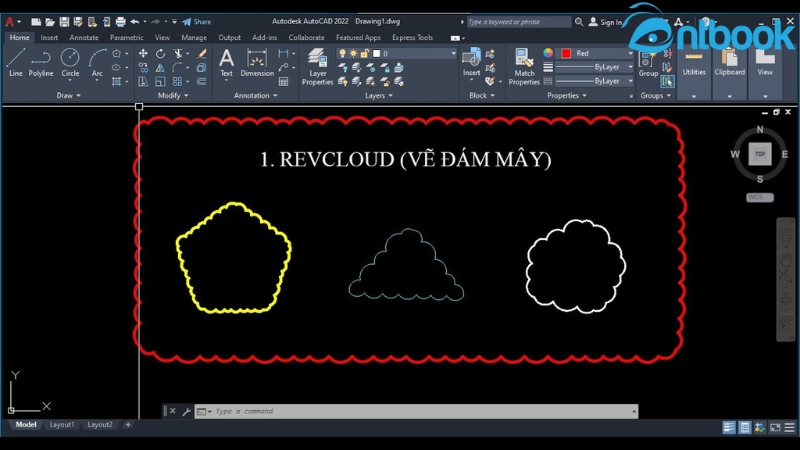Activate the Trim tool

point(178,54)
